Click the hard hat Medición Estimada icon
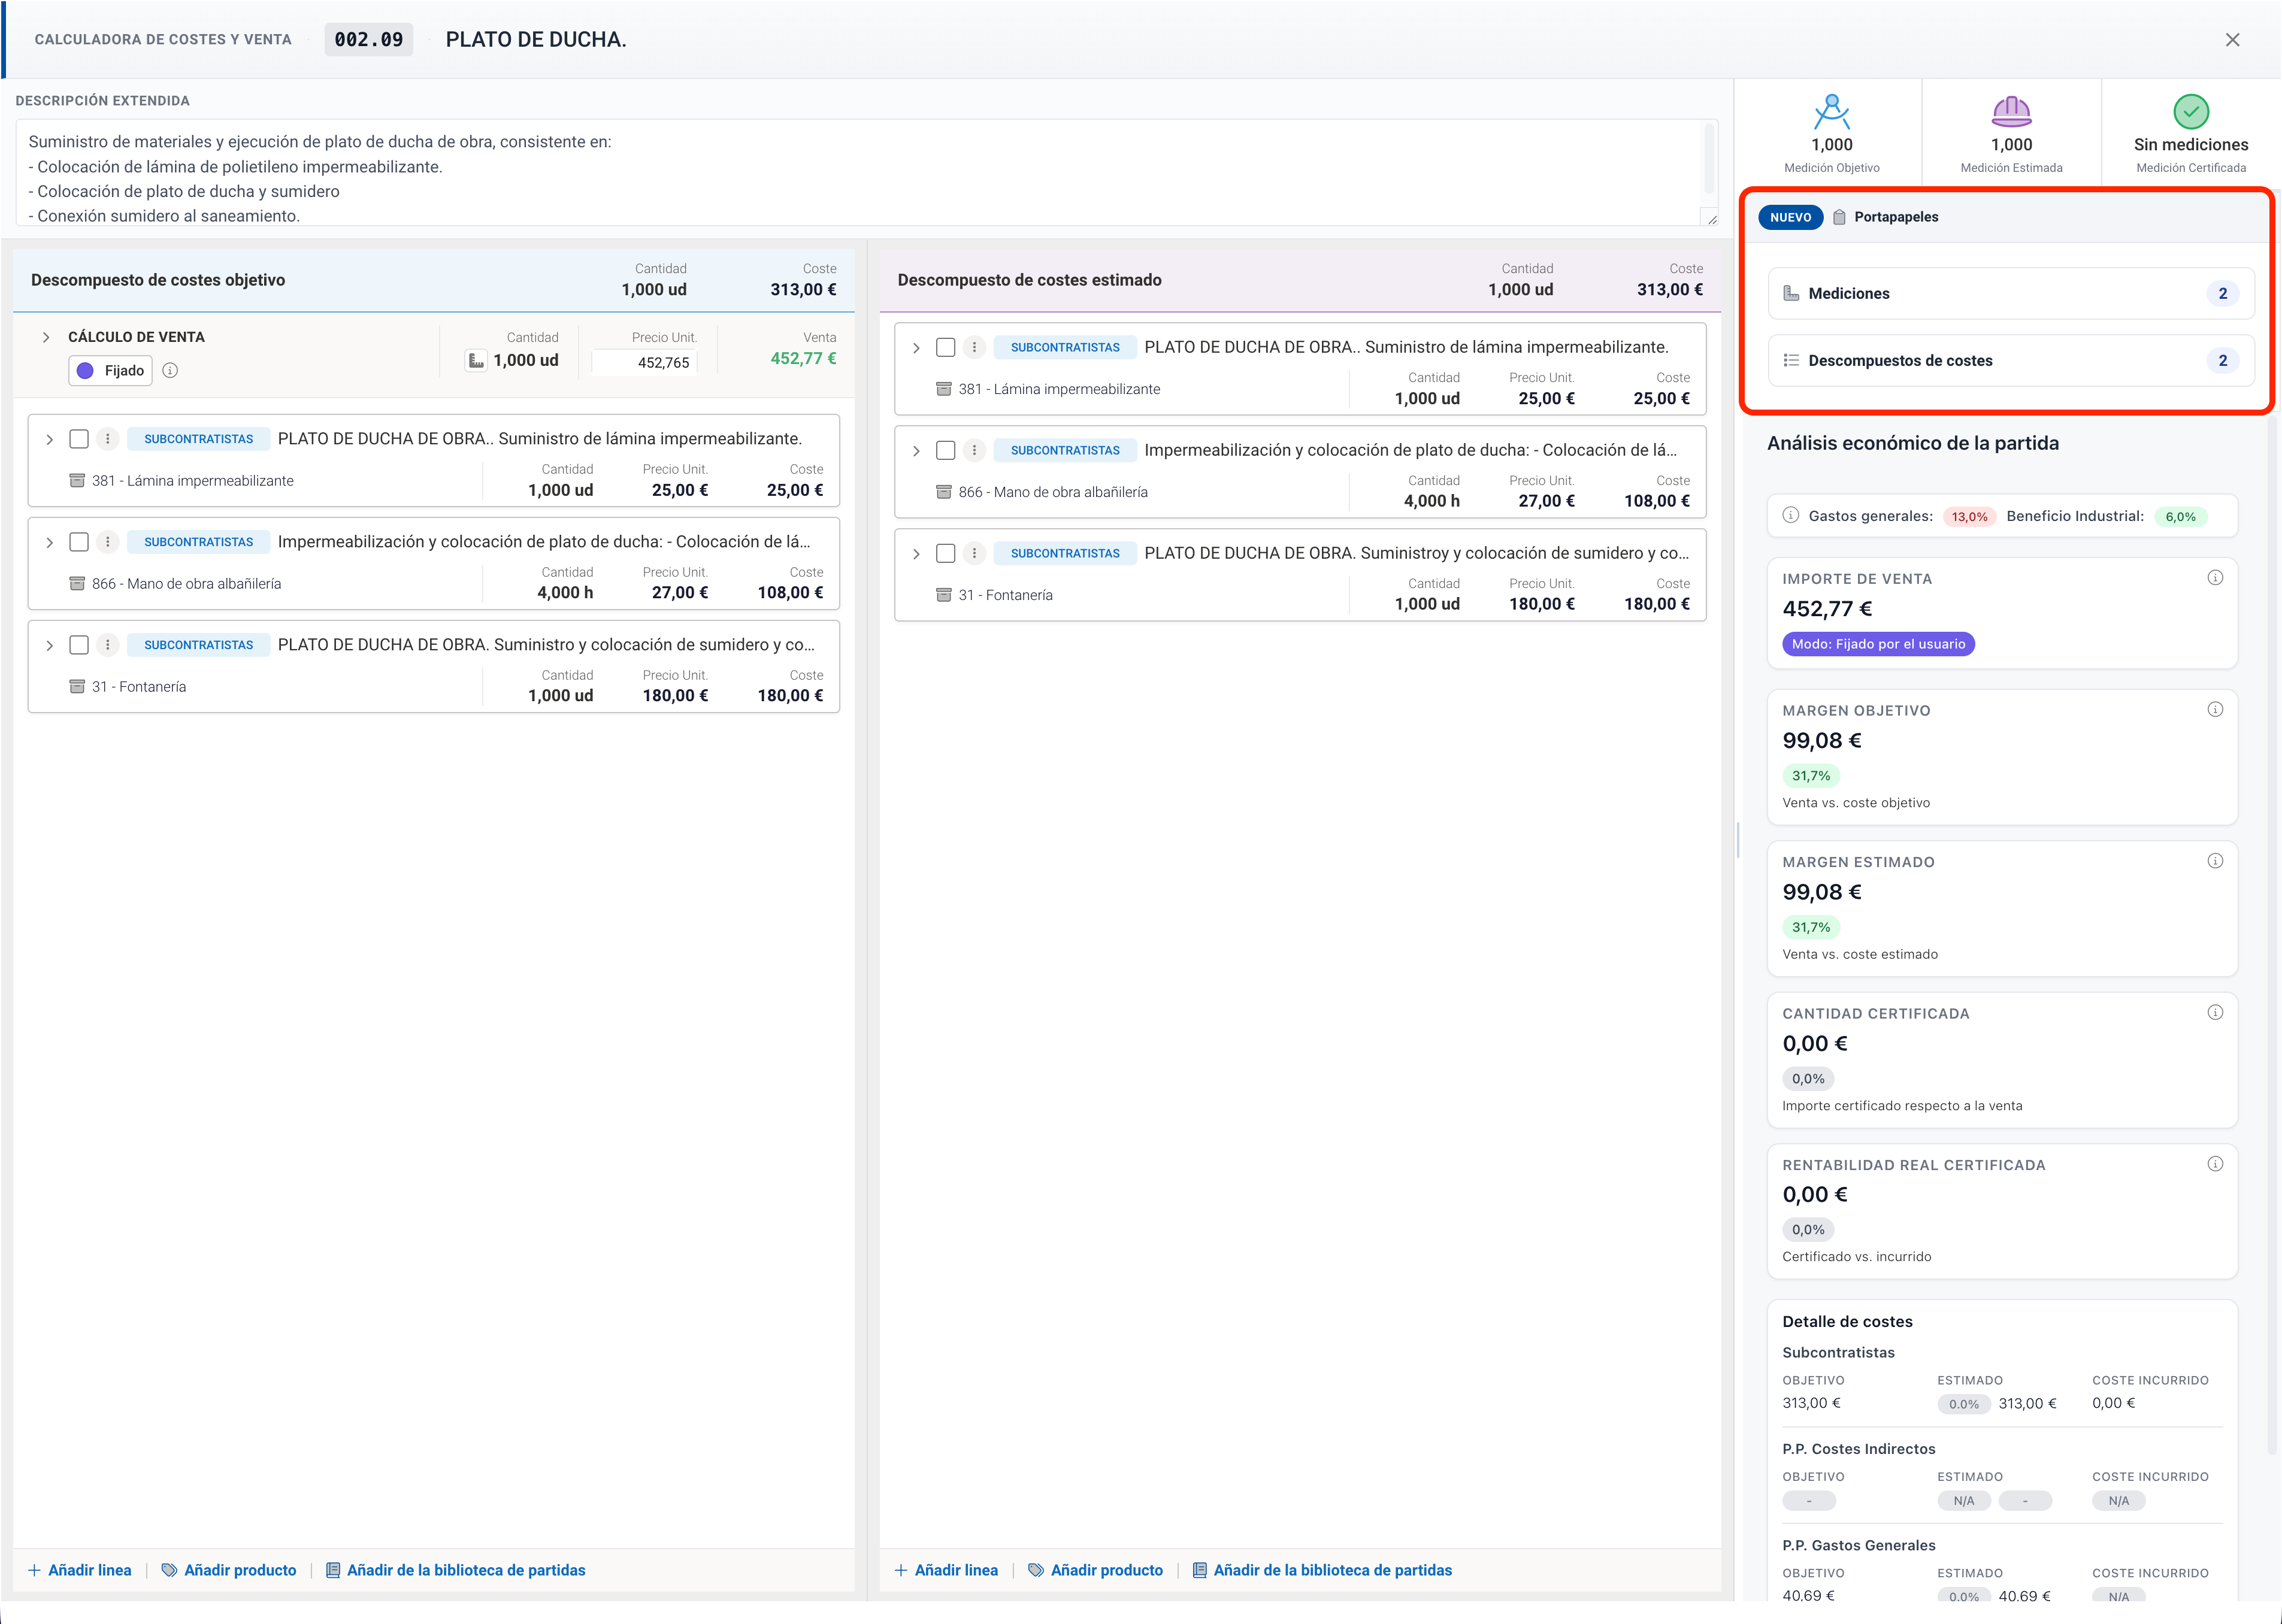The image size is (2282, 1624). pyautogui.click(x=2011, y=111)
